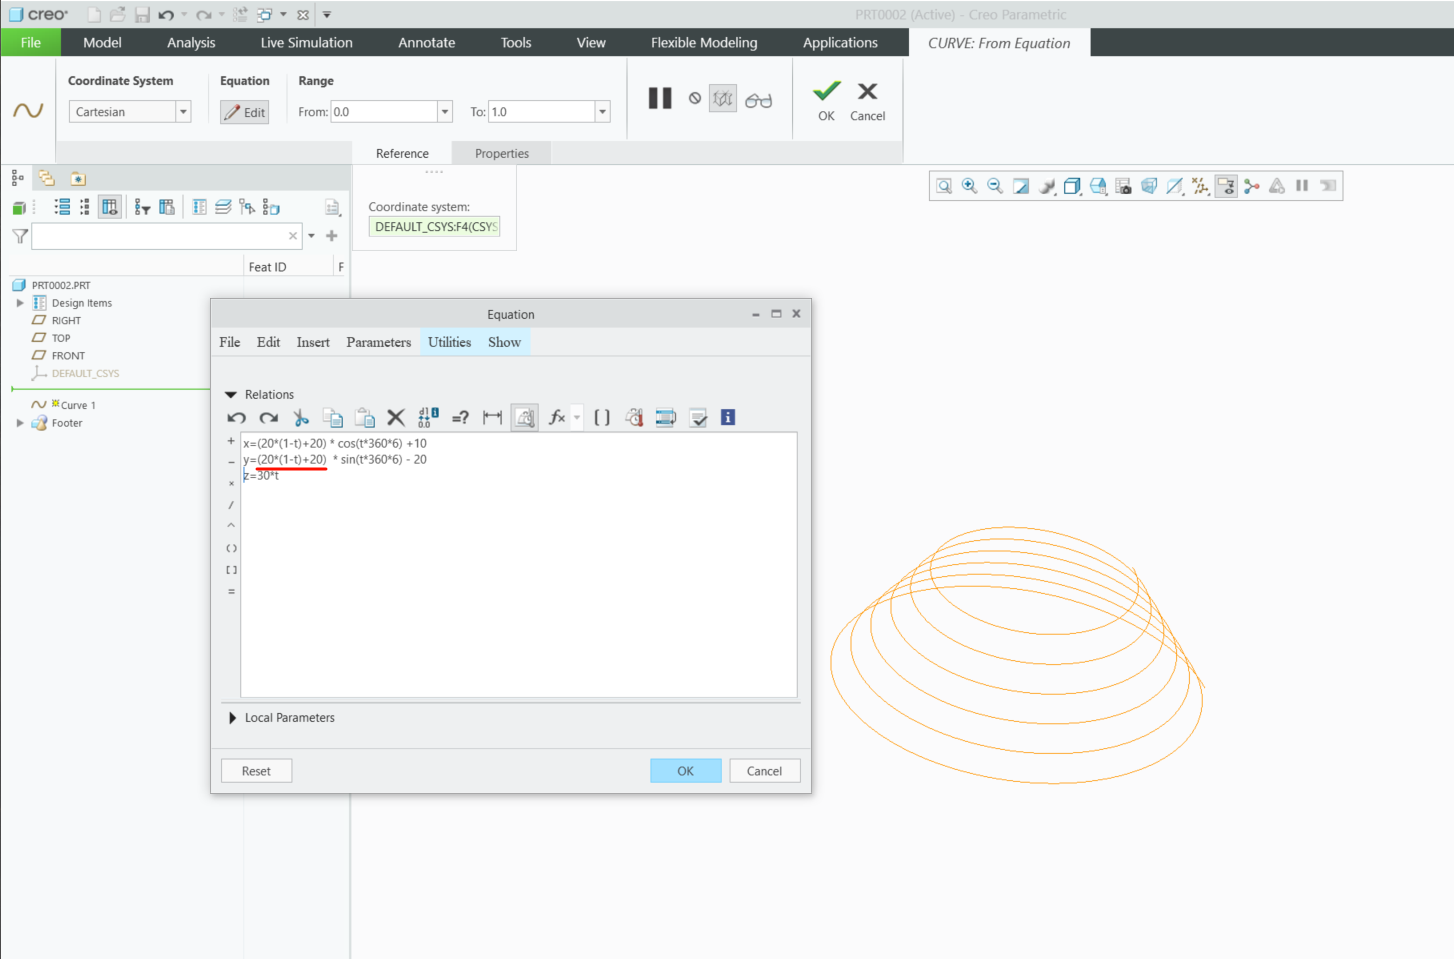
Task: Click OK in the Equation dialog
Action: coord(685,771)
